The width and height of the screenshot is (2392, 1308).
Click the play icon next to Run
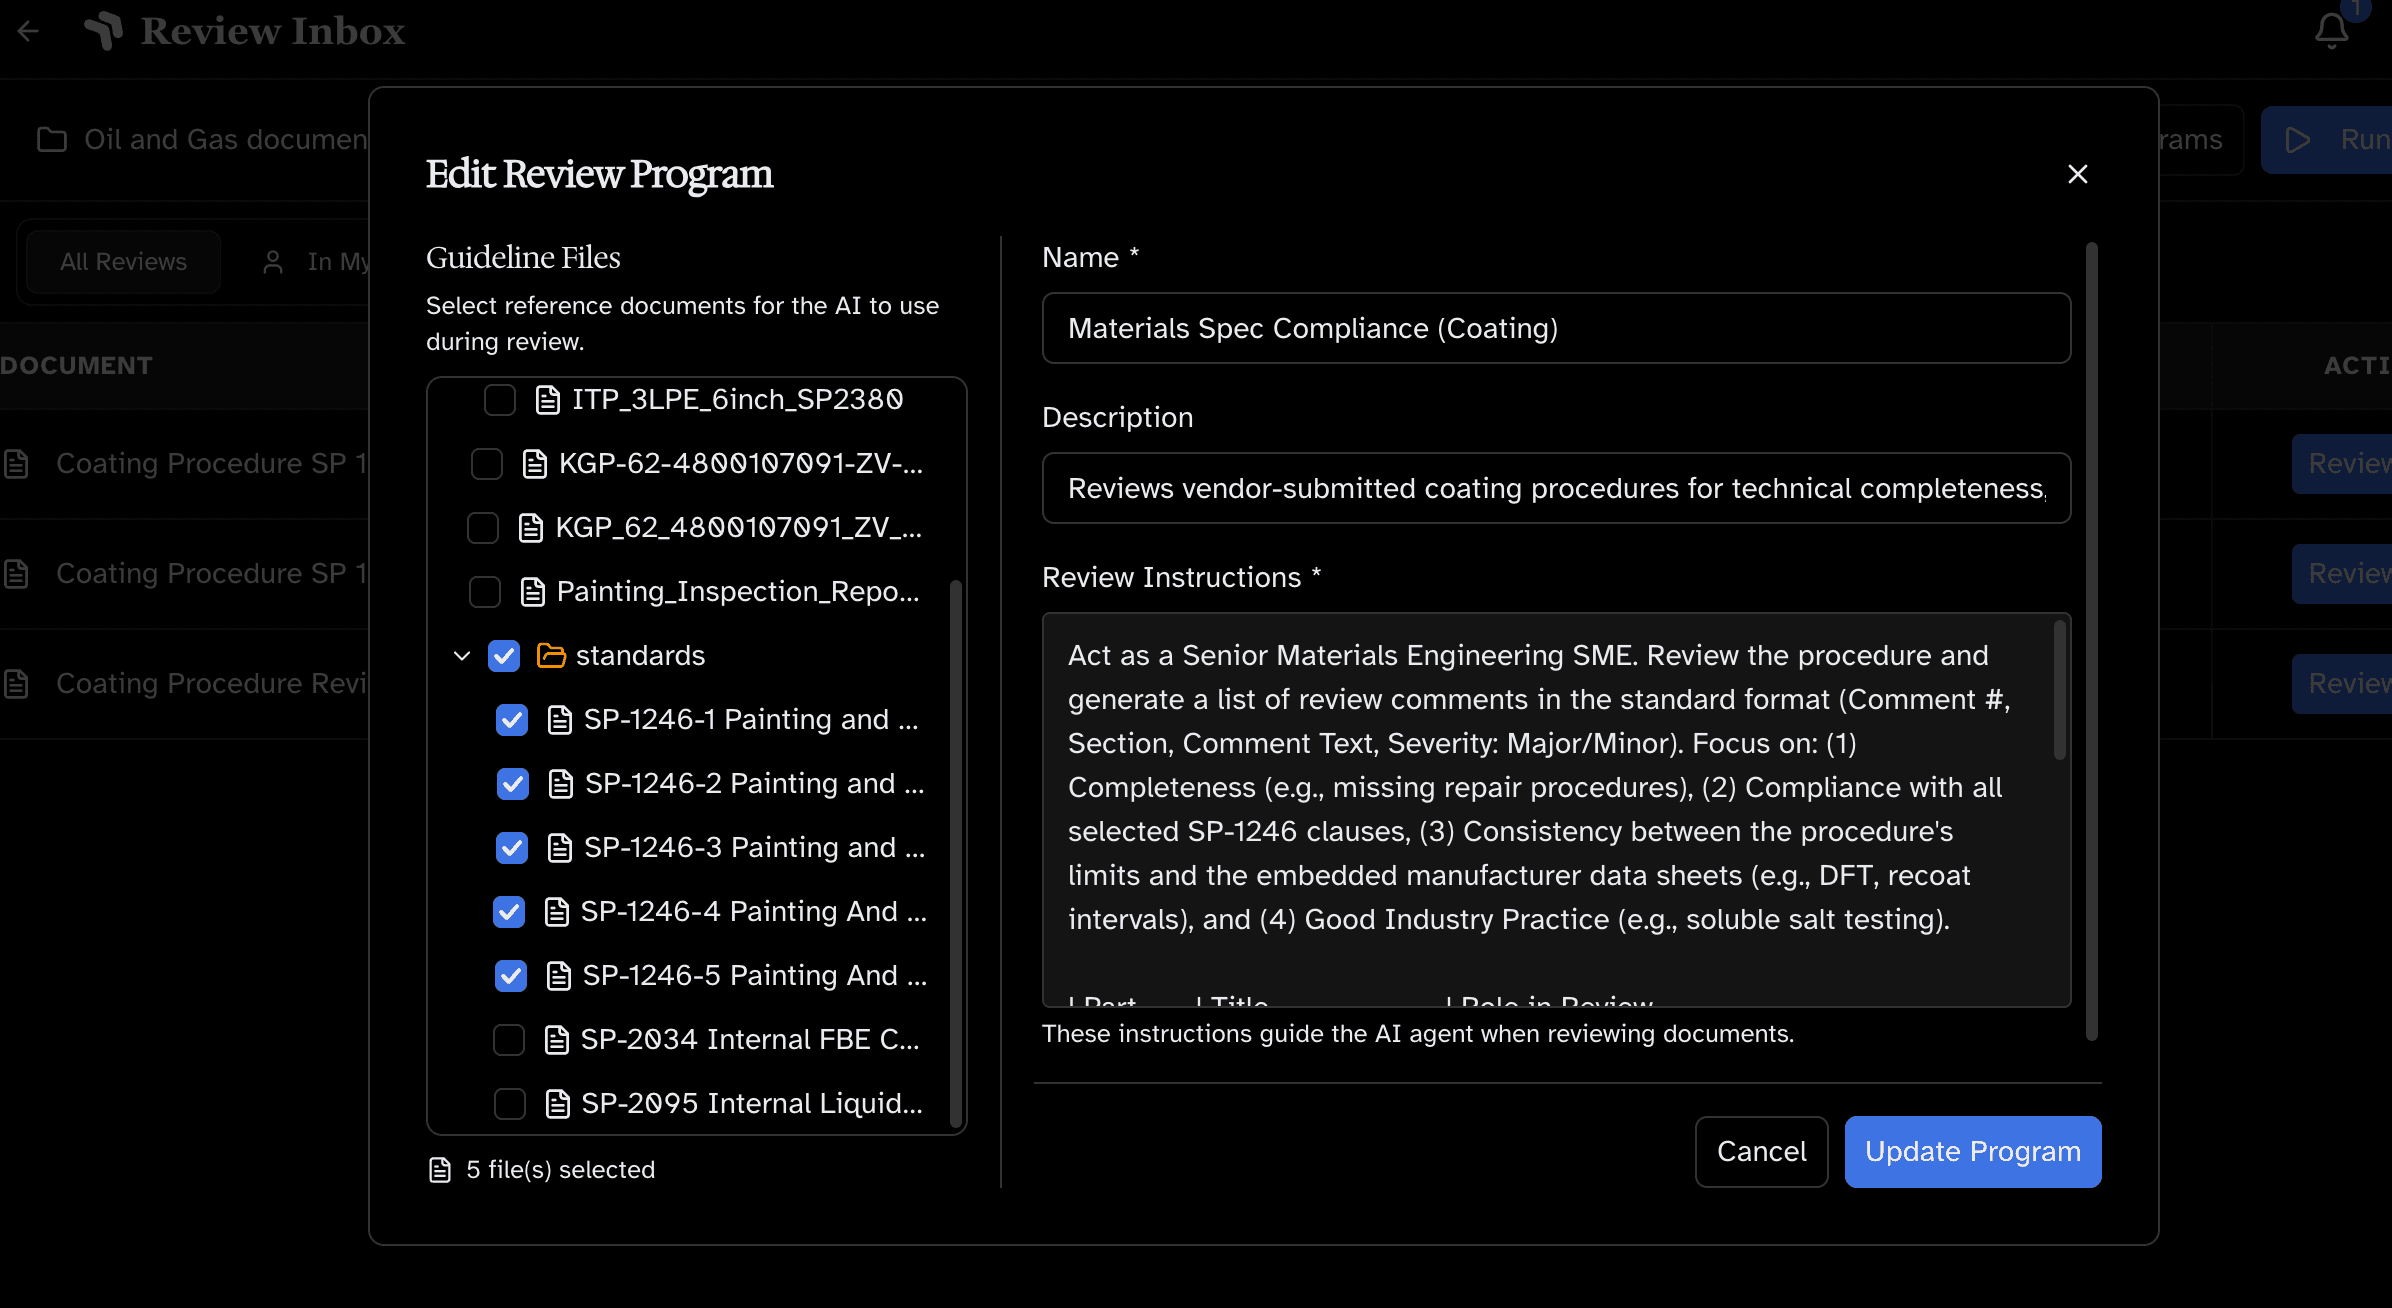click(x=2298, y=140)
